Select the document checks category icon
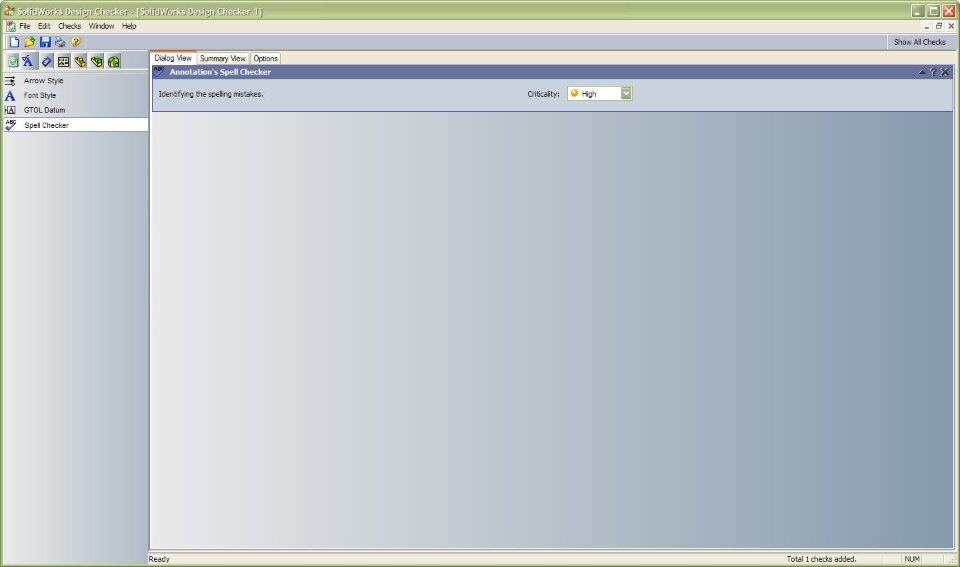Screen dimensions: 960x567 coord(13,61)
